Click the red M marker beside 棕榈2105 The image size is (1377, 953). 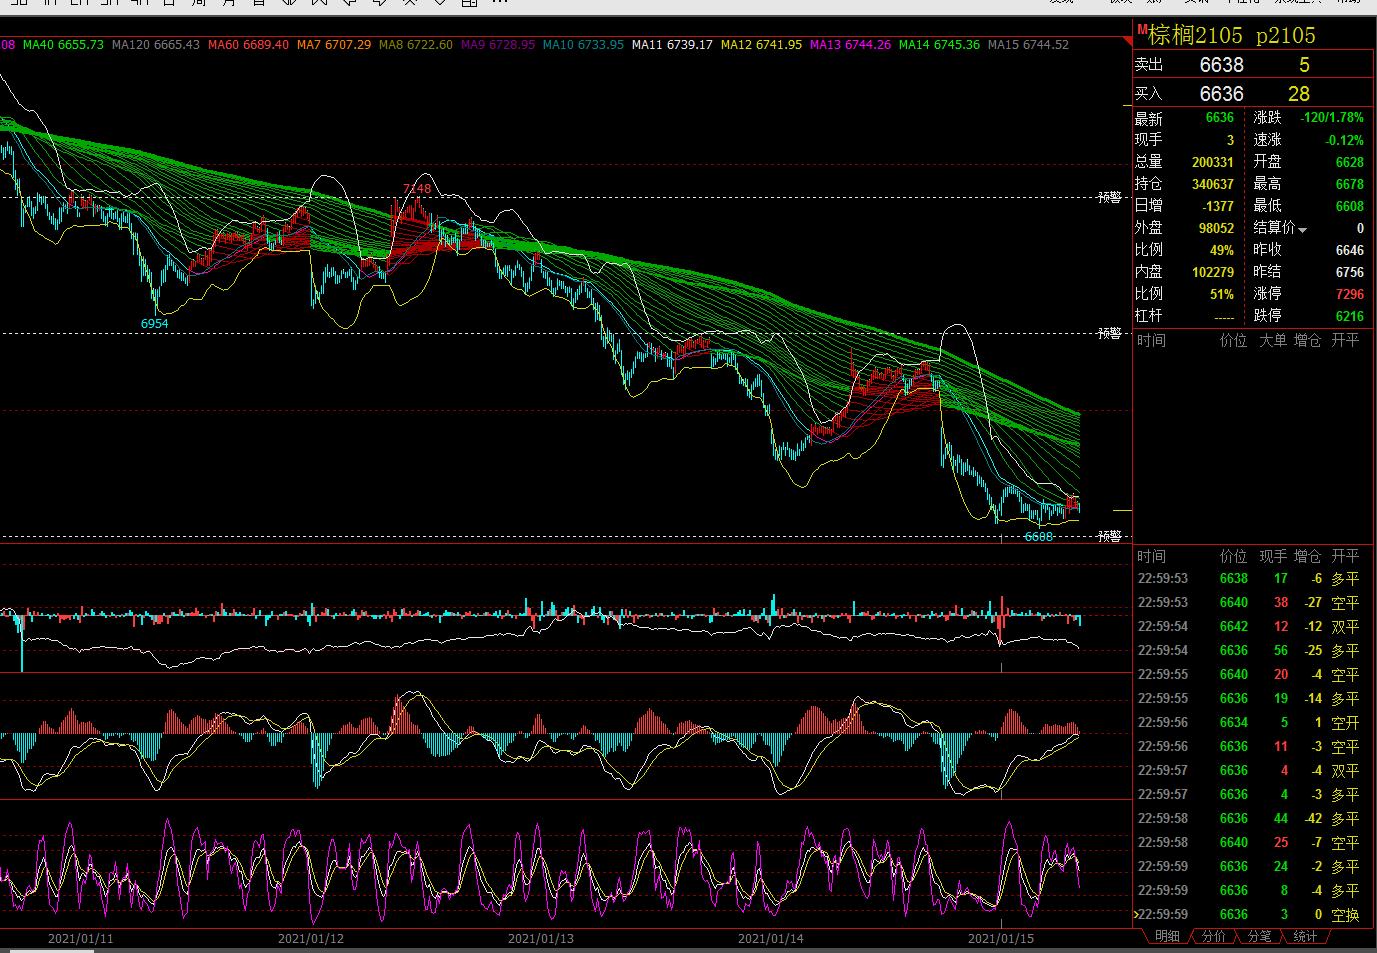[1141, 30]
